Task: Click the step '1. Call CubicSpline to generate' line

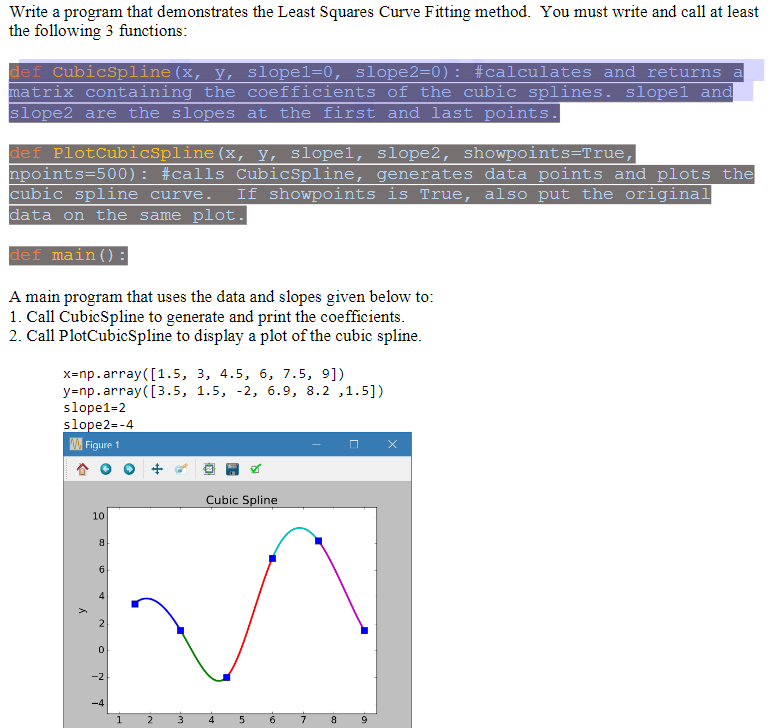Action: (207, 316)
